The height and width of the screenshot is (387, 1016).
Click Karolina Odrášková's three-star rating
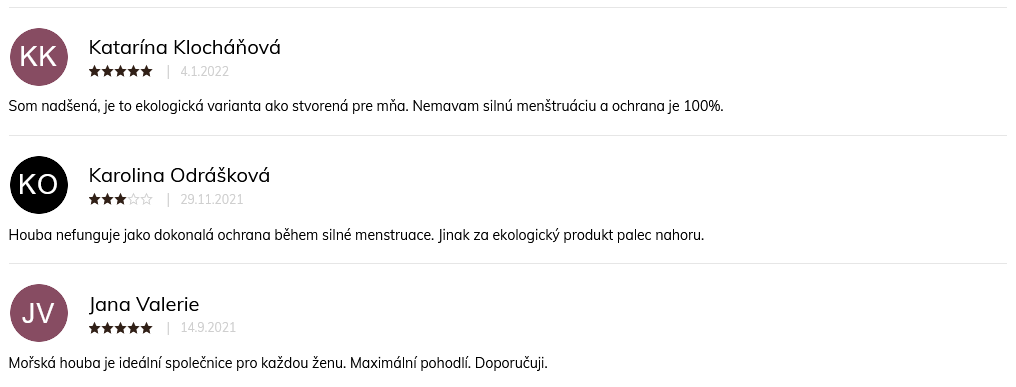pos(121,200)
